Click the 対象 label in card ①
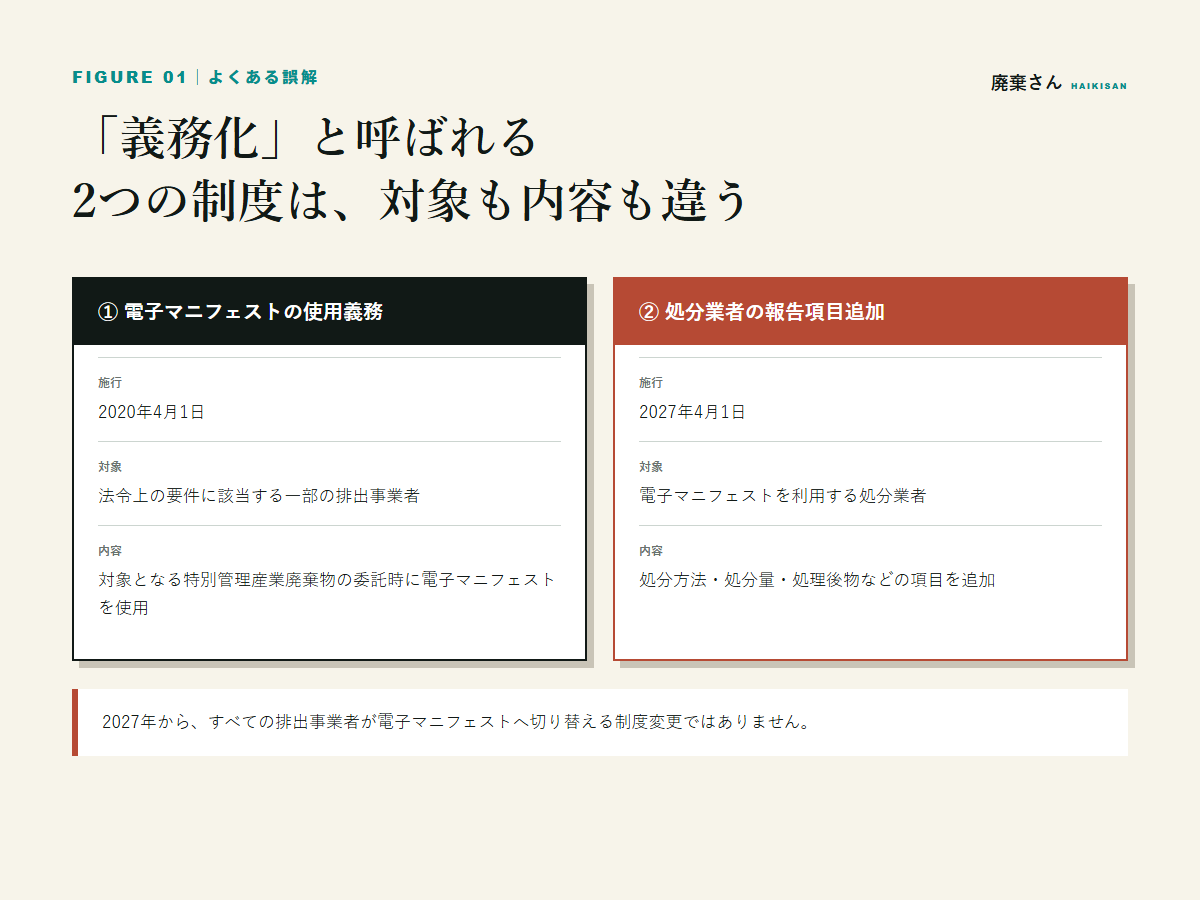The image size is (1200, 900). point(110,467)
